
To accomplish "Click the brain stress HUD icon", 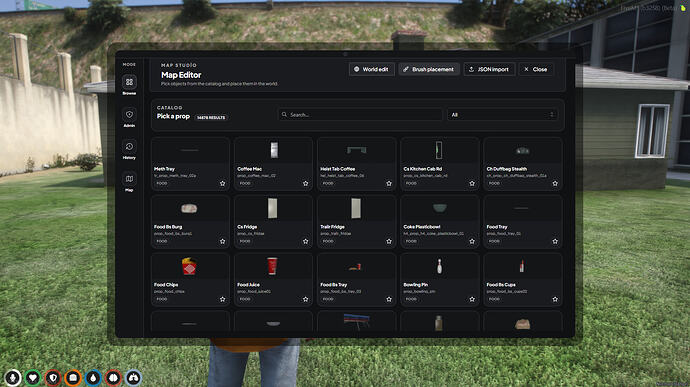I will 113,377.
